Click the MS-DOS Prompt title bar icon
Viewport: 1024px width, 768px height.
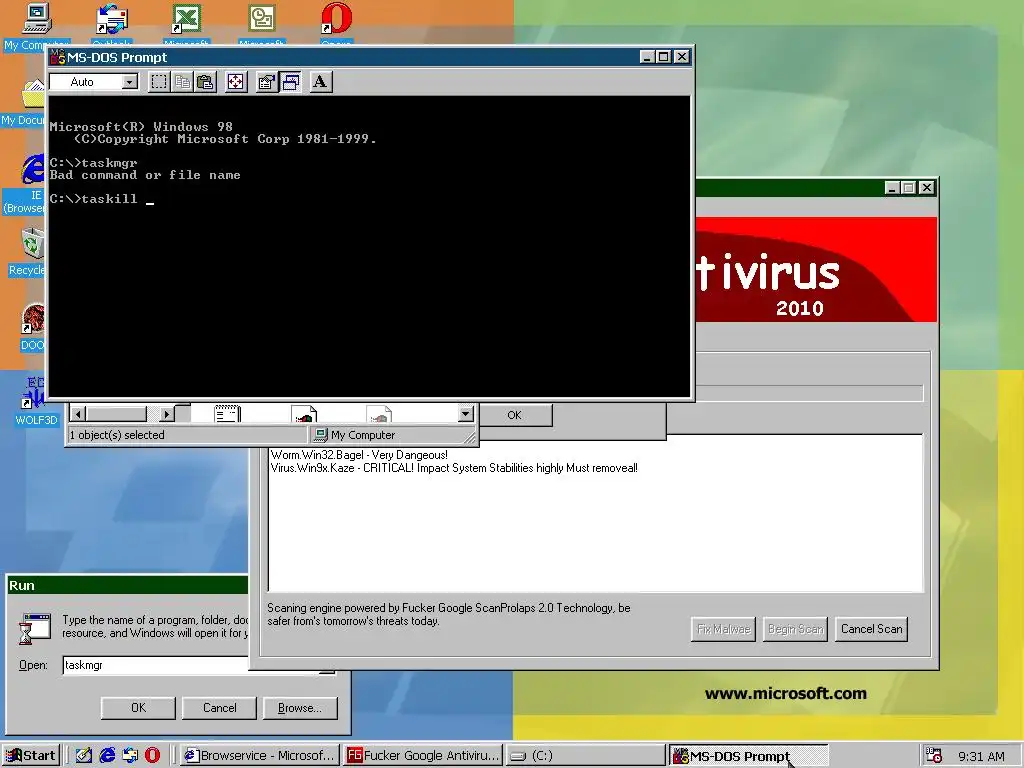coord(58,57)
